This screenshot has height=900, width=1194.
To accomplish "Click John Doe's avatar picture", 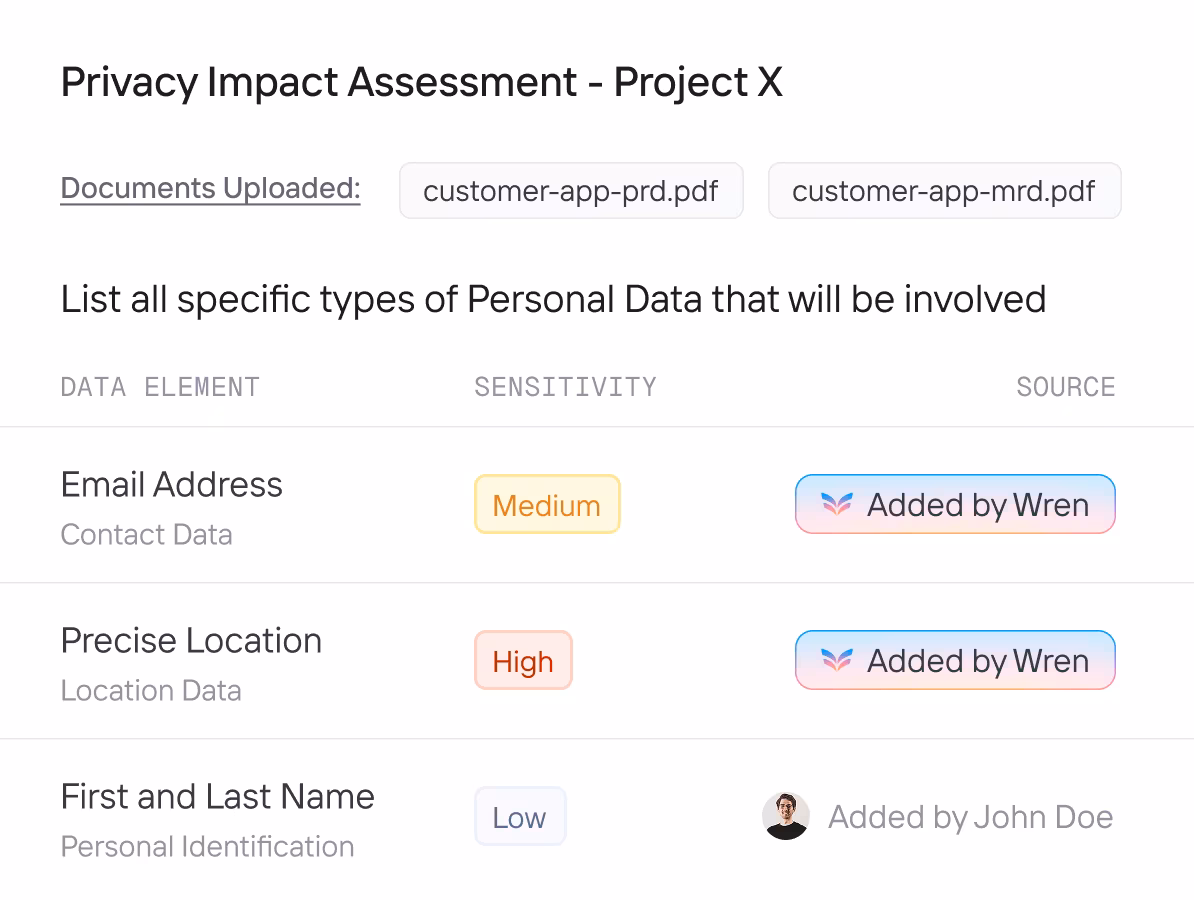I will pos(785,816).
